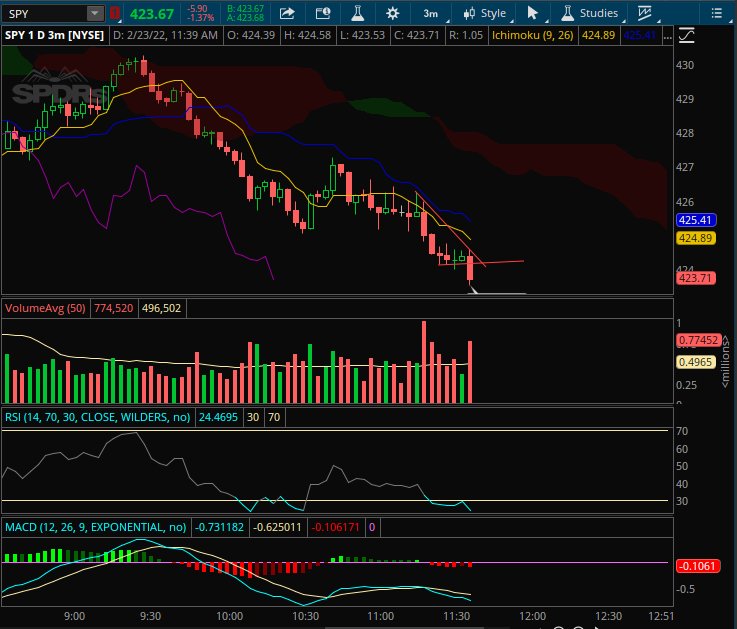Screen dimensions: 737x629
Task: Click the -1.37% change value
Action: tap(200, 18)
